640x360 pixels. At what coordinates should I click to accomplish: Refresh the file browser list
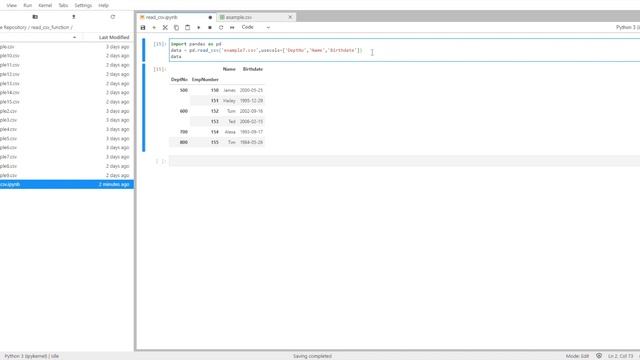[113, 17]
